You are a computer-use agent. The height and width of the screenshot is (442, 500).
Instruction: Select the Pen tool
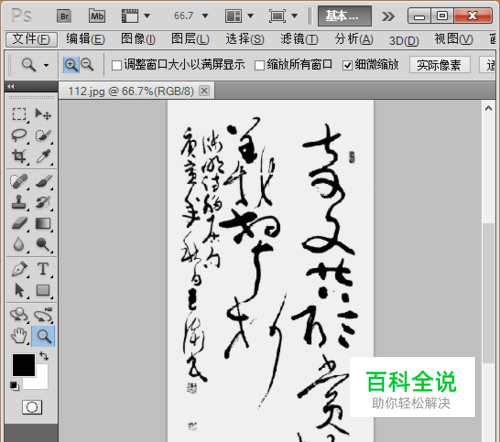pyautogui.click(x=19, y=269)
